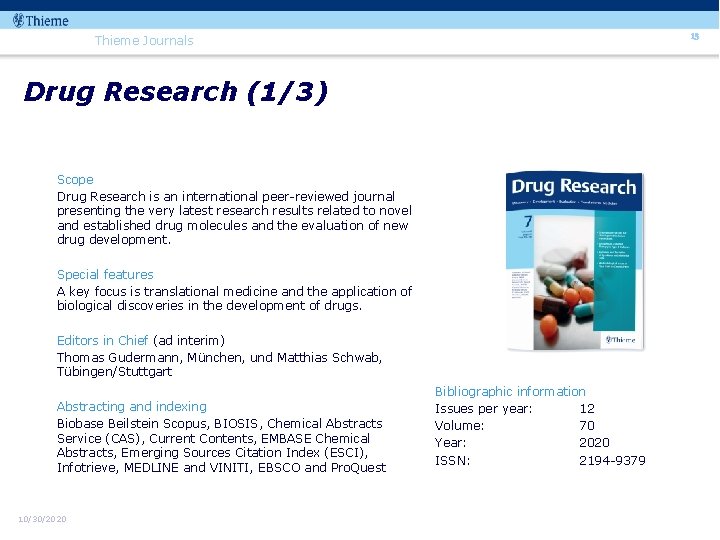720x540 pixels.
Task: Click the issue number 7 on the cover
Action: [x=528, y=222]
